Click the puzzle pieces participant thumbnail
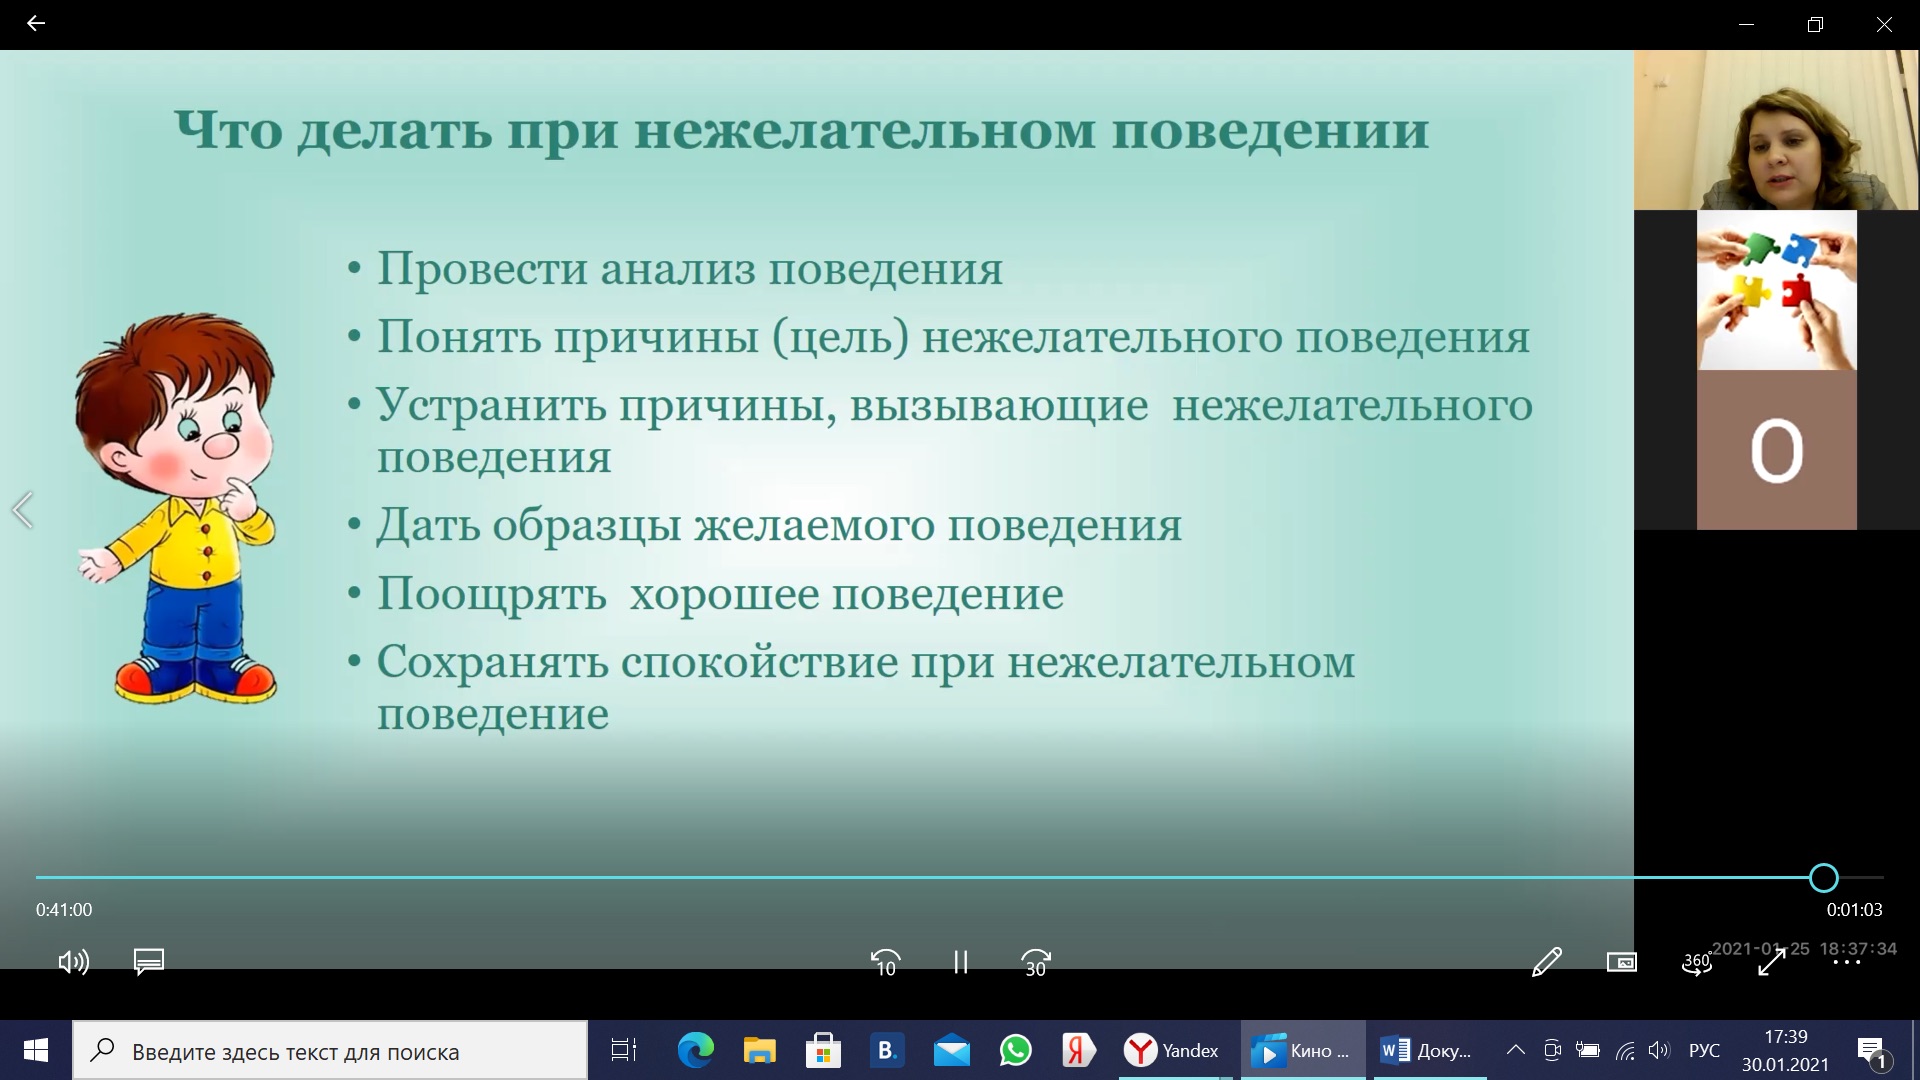Image resolution: width=1920 pixels, height=1080 pixels. point(1777,290)
